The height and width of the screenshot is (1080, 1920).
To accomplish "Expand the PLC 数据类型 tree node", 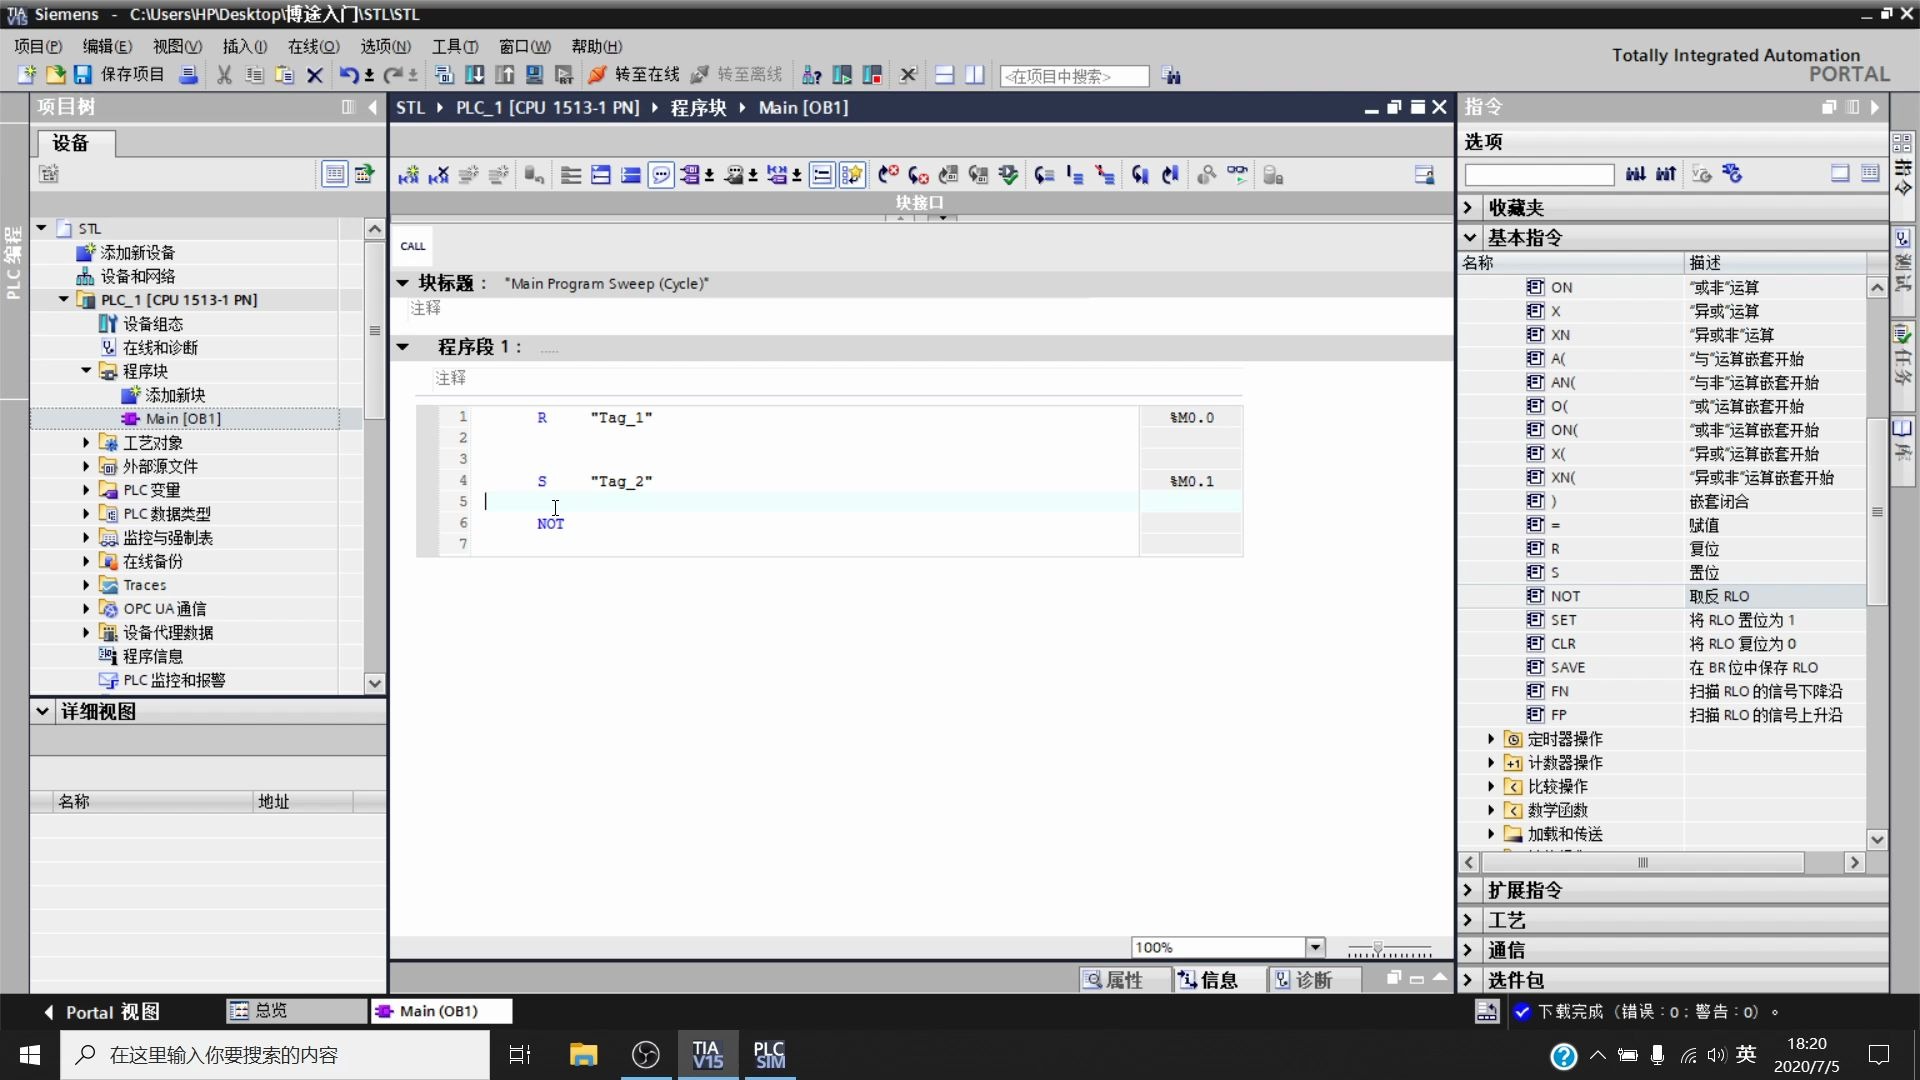I will tap(86, 513).
